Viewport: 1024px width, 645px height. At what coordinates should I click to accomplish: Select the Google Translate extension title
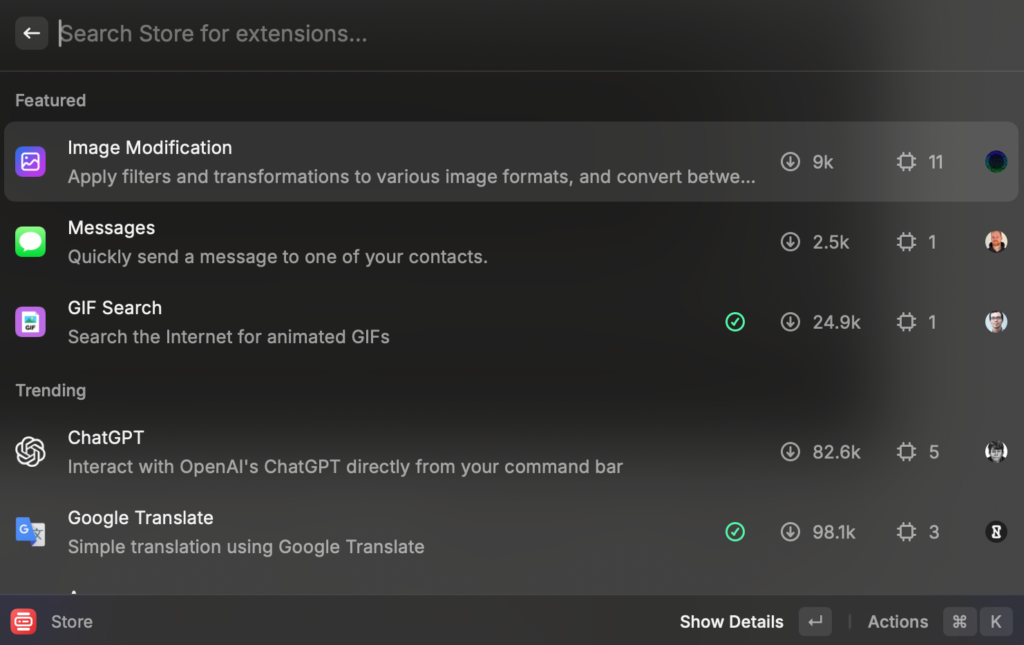coord(140,518)
